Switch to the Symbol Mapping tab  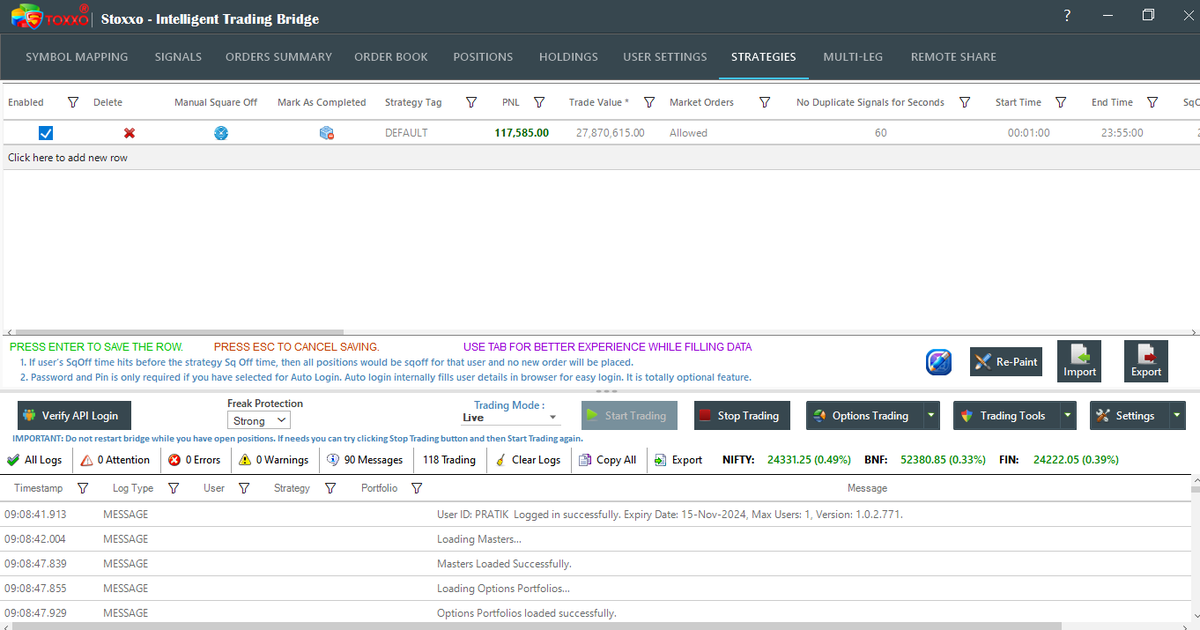tap(77, 57)
